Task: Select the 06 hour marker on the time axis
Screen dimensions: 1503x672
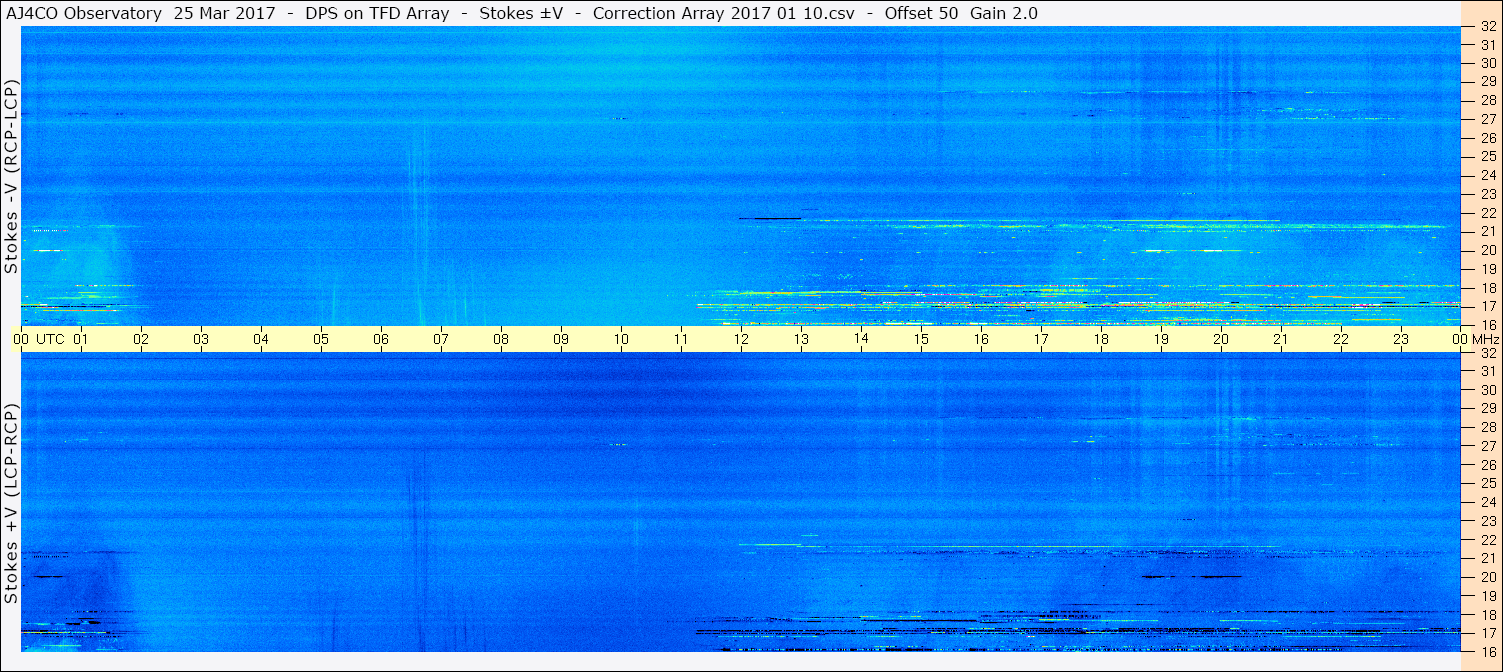Action: (x=381, y=339)
